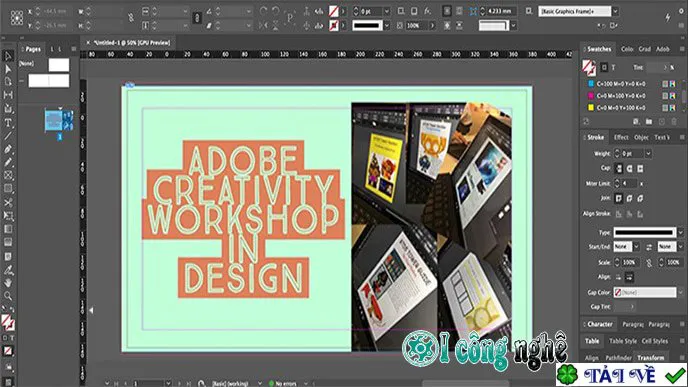This screenshot has height=387, width=688.
Task: Open the Basic working preflight profile dropdown
Action: point(260,383)
